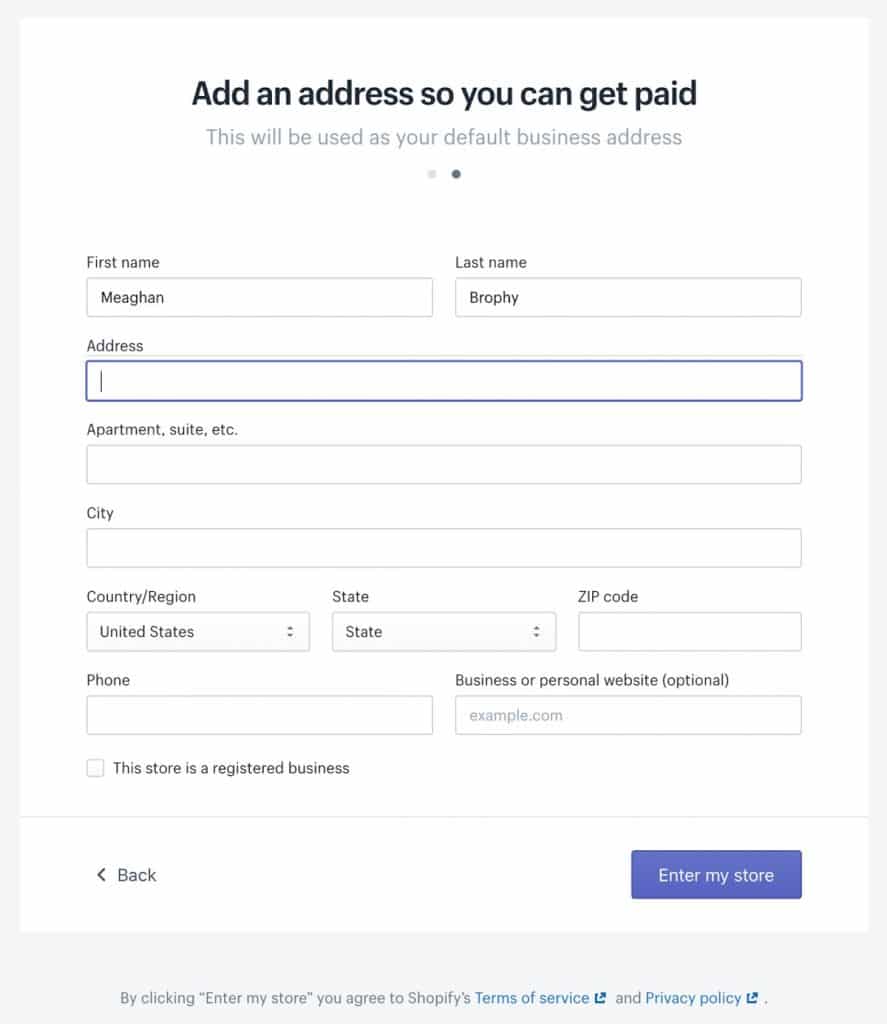Click the Terms of service external link icon
The image size is (887, 1024).
(x=602, y=996)
